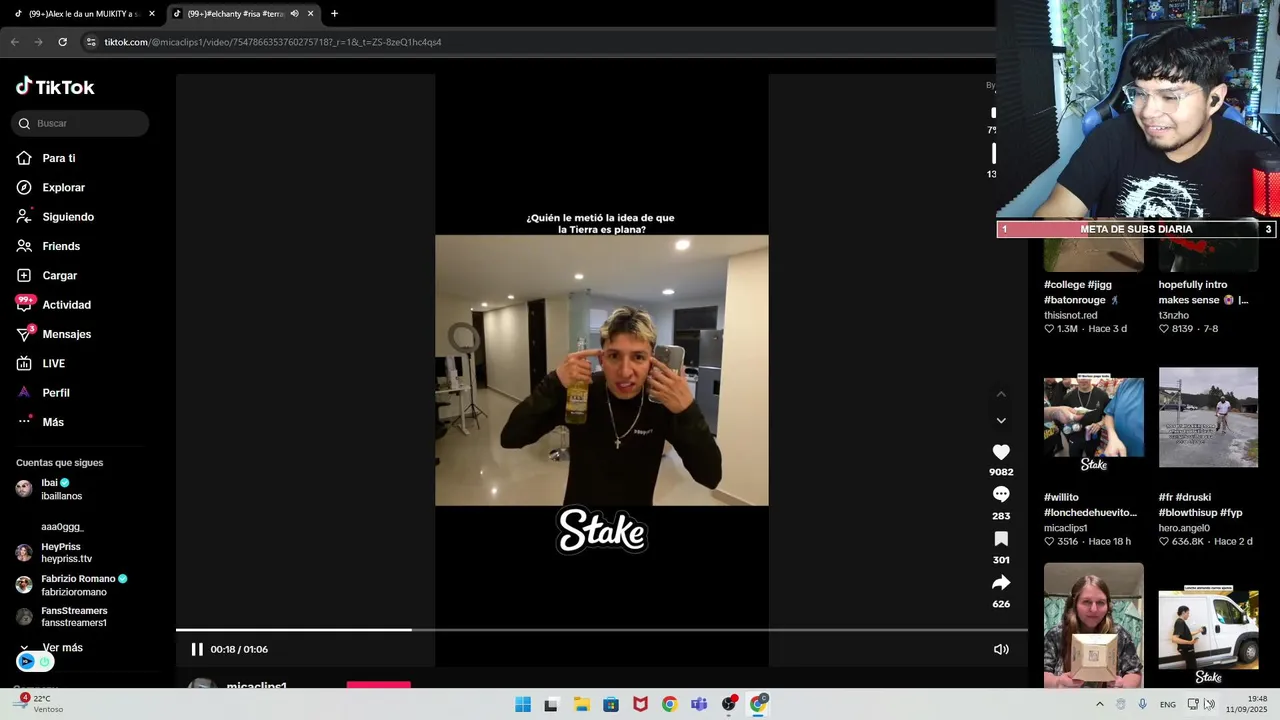Open the micaclips1 author name below video

click(257, 686)
